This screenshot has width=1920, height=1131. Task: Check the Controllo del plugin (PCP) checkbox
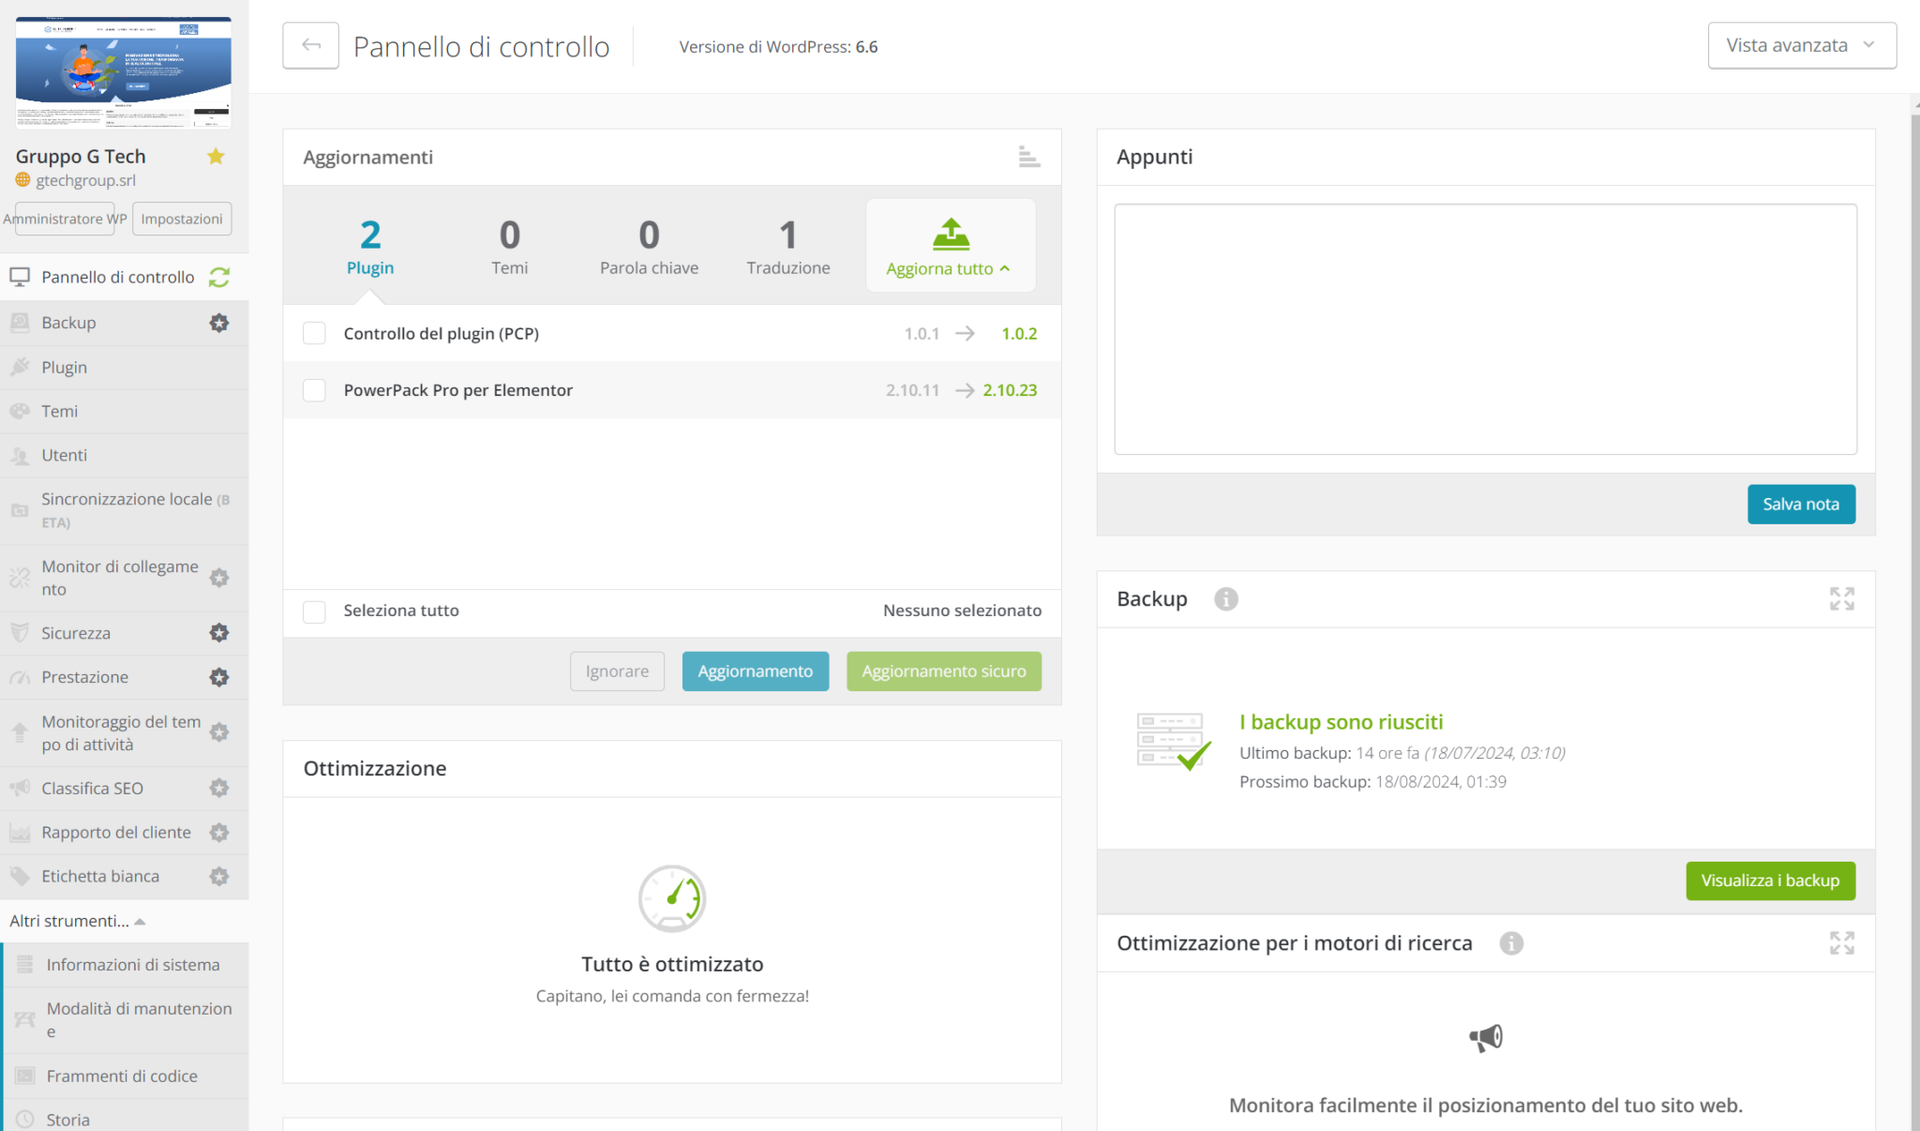coord(314,334)
